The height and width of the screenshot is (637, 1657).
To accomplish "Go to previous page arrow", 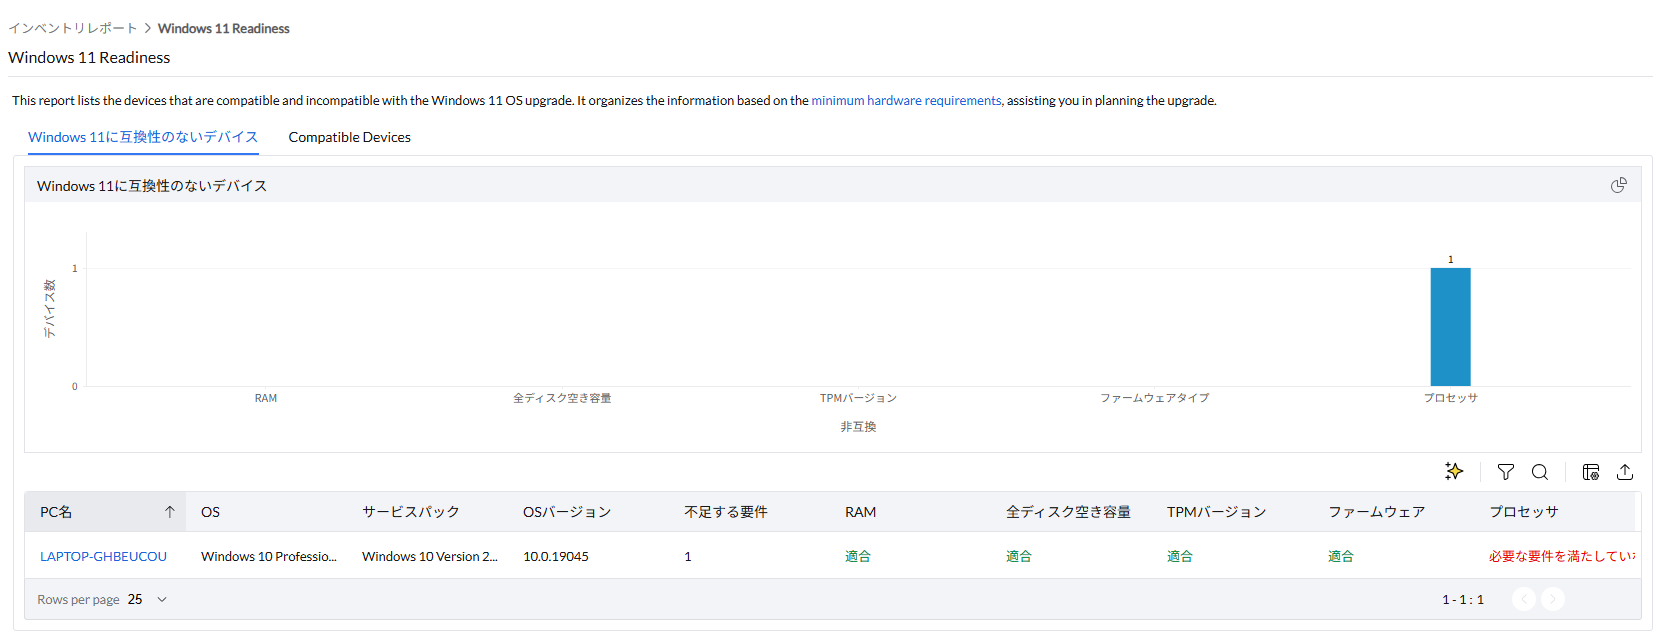I will click(1524, 599).
